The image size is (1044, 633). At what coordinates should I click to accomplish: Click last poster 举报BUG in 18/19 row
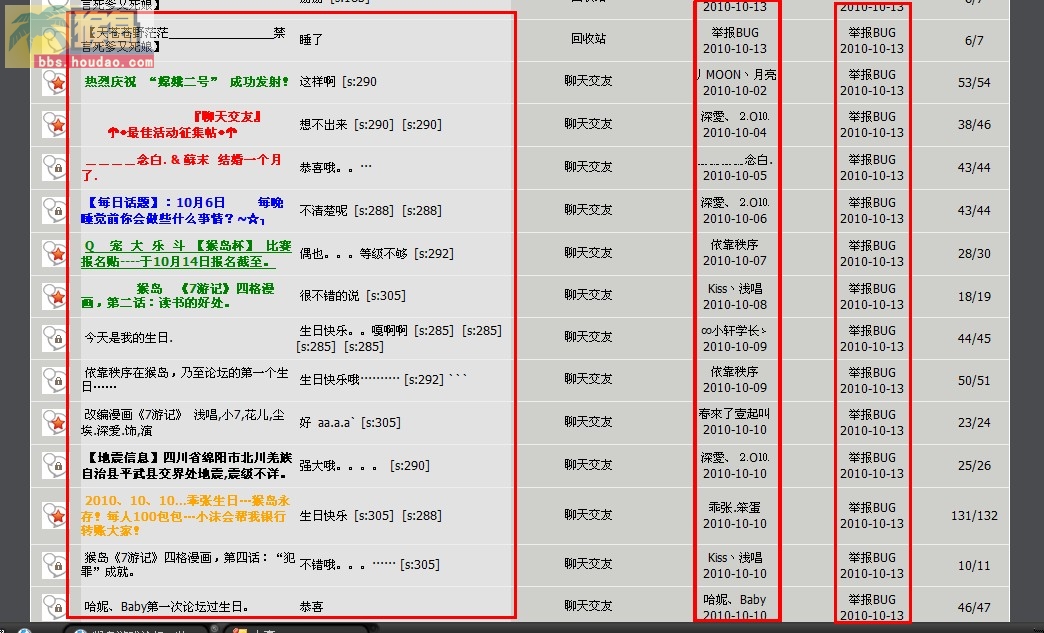pyautogui.click(x=872, y=288)
